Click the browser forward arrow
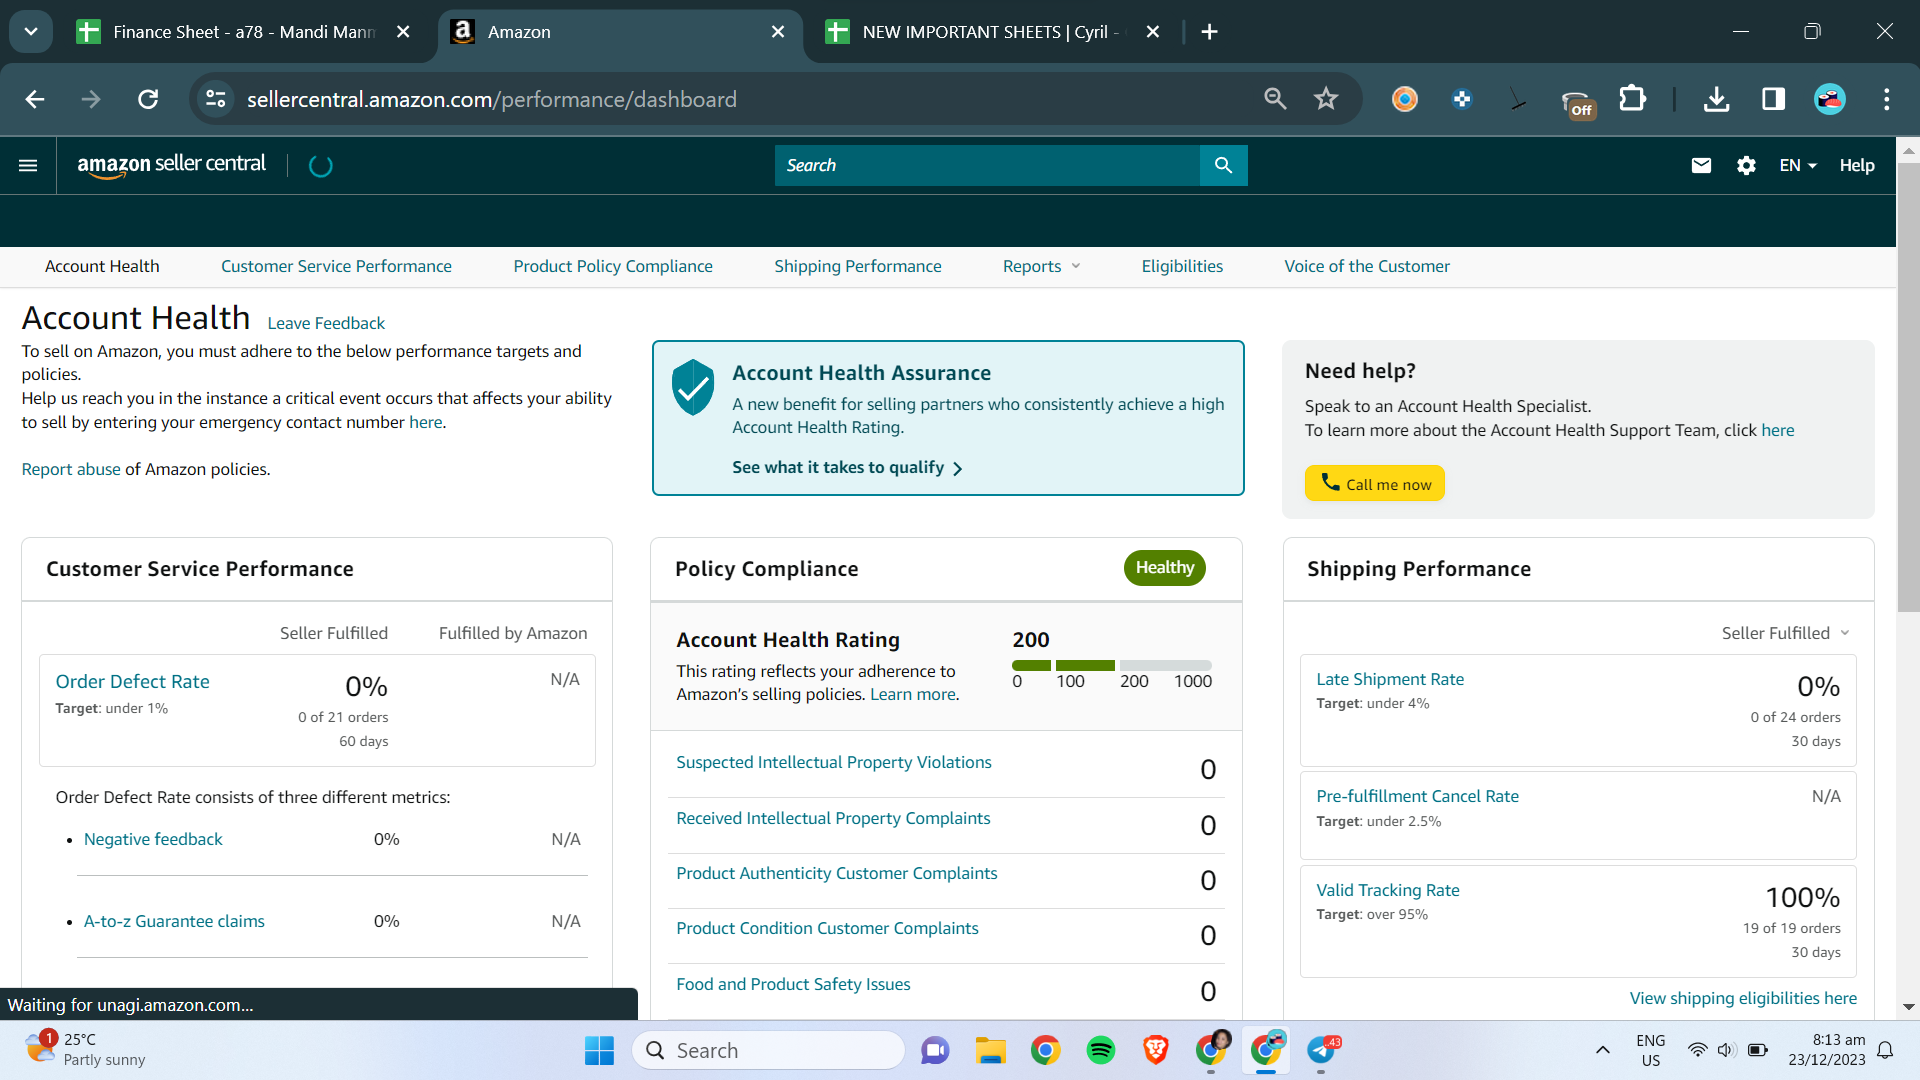 click(91, 99)
